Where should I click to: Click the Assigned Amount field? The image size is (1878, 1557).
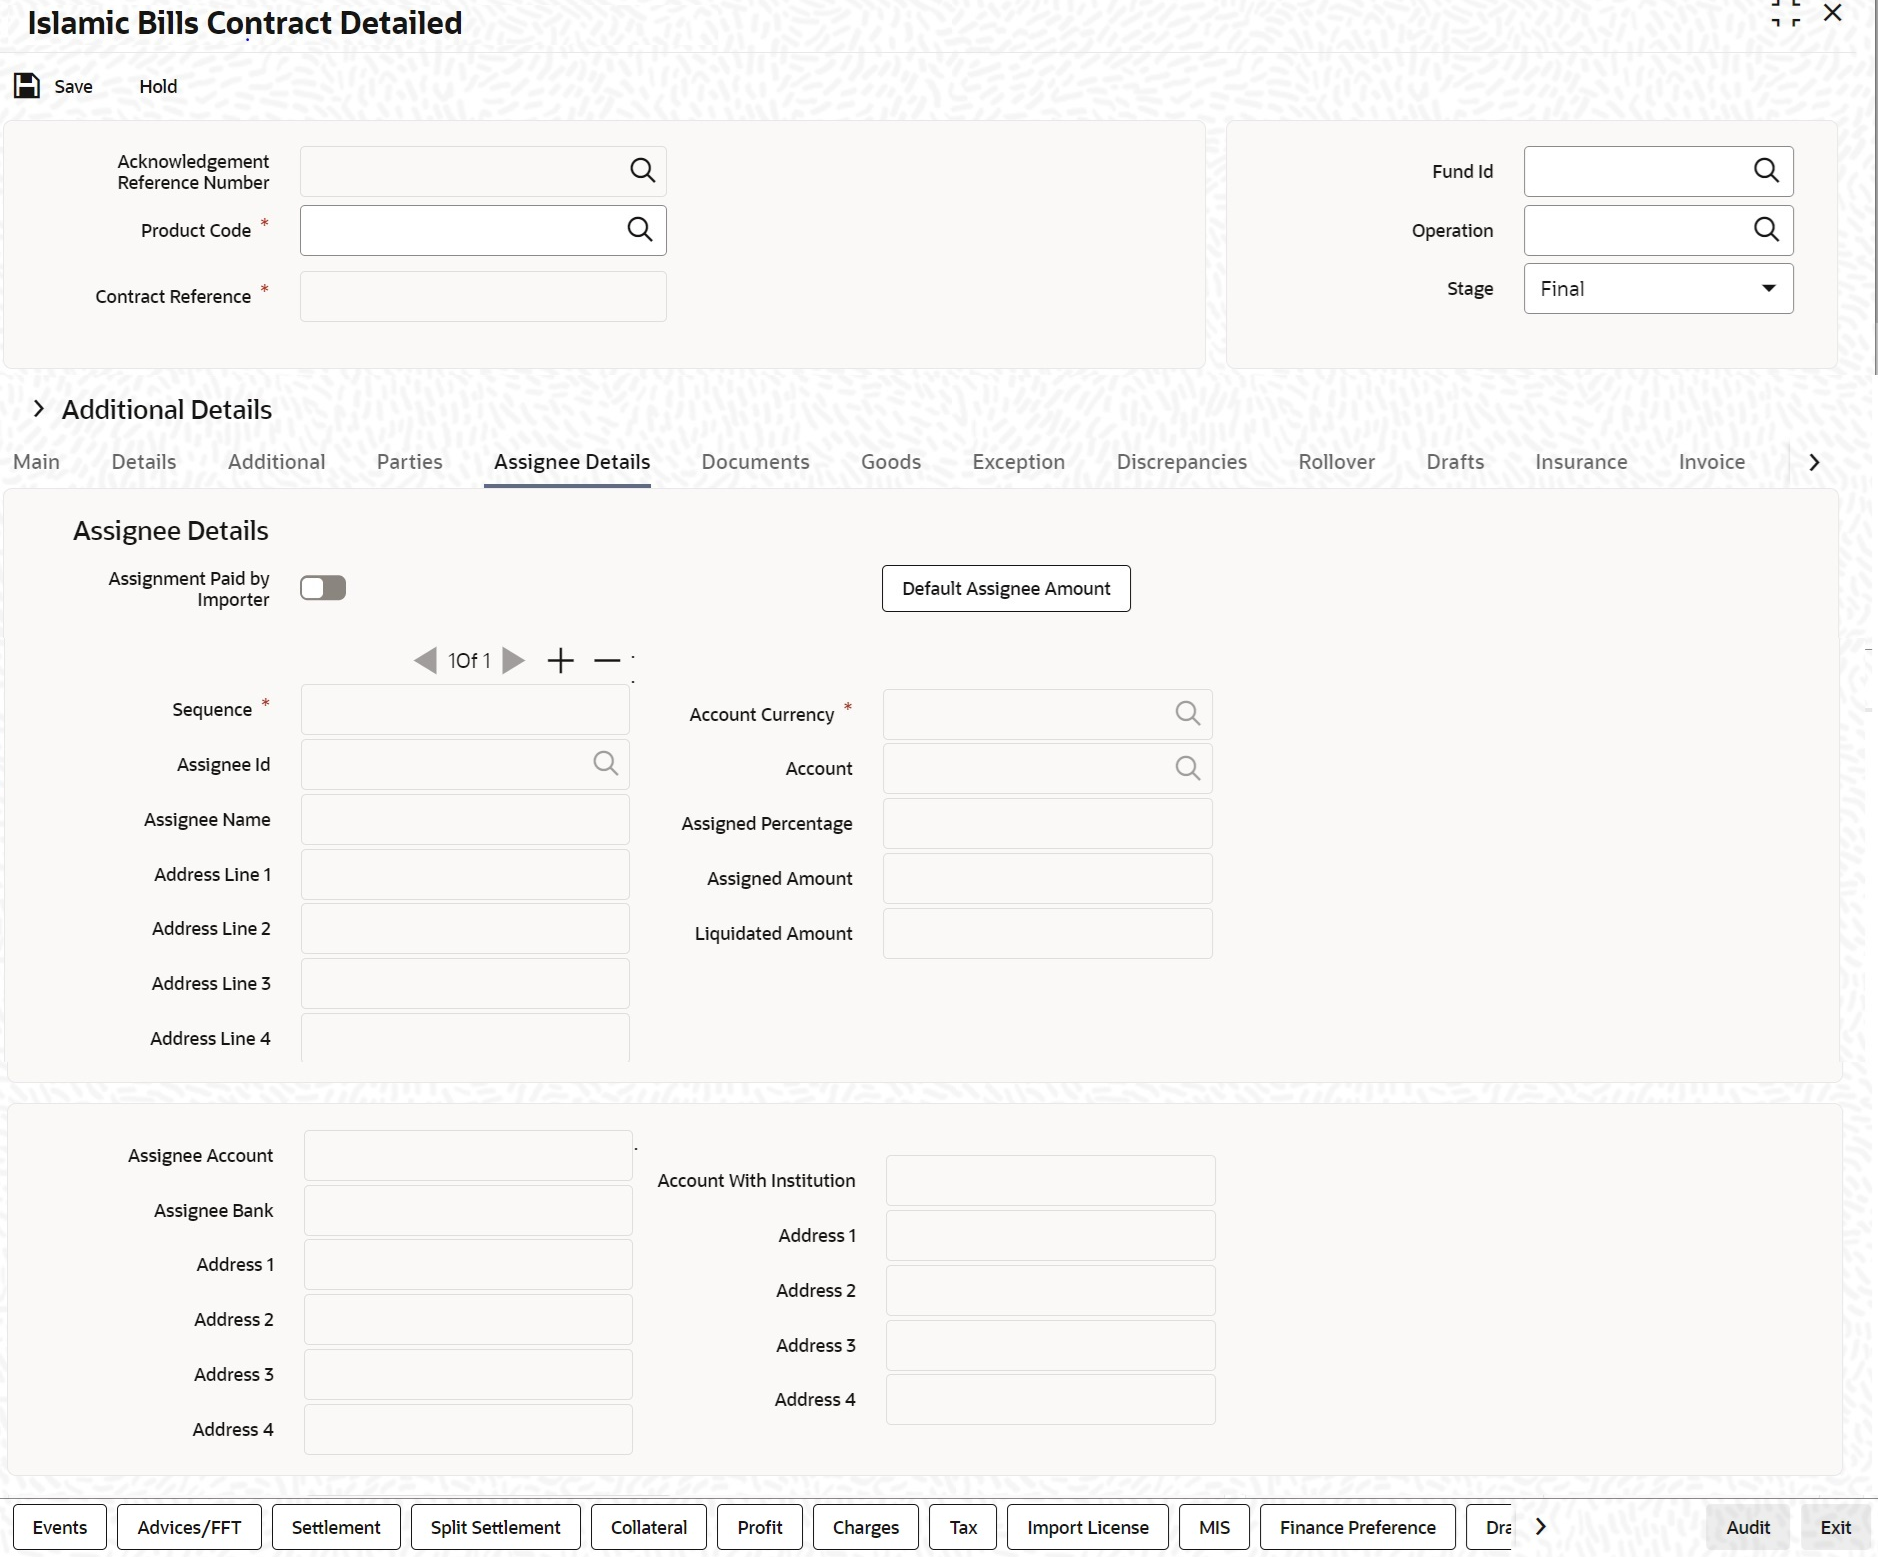coord(1048,879)
